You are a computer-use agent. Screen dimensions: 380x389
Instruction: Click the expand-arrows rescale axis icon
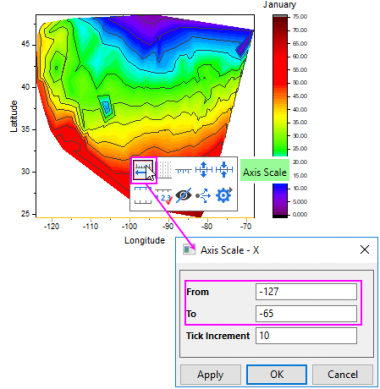pos(204,170)
